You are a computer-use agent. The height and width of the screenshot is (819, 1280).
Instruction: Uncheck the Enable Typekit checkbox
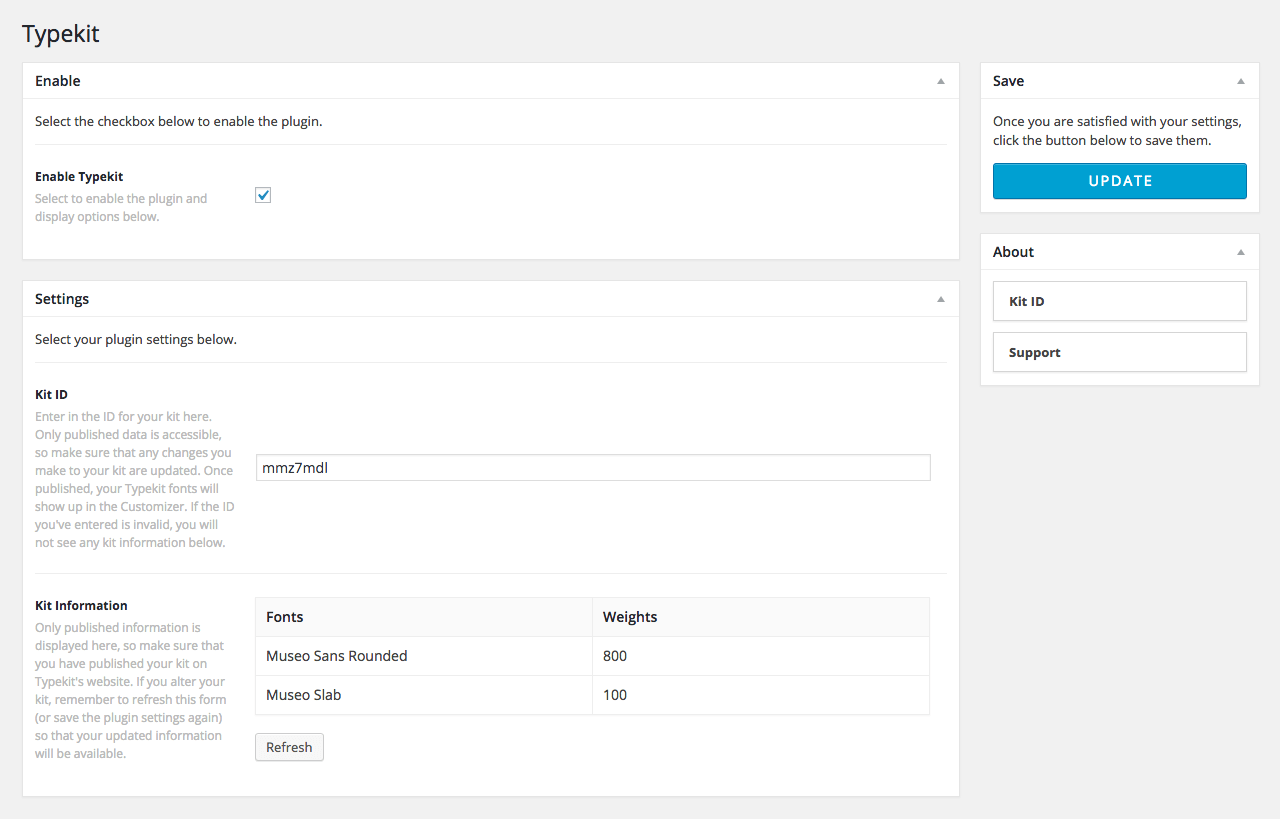(x=263, y=196)
